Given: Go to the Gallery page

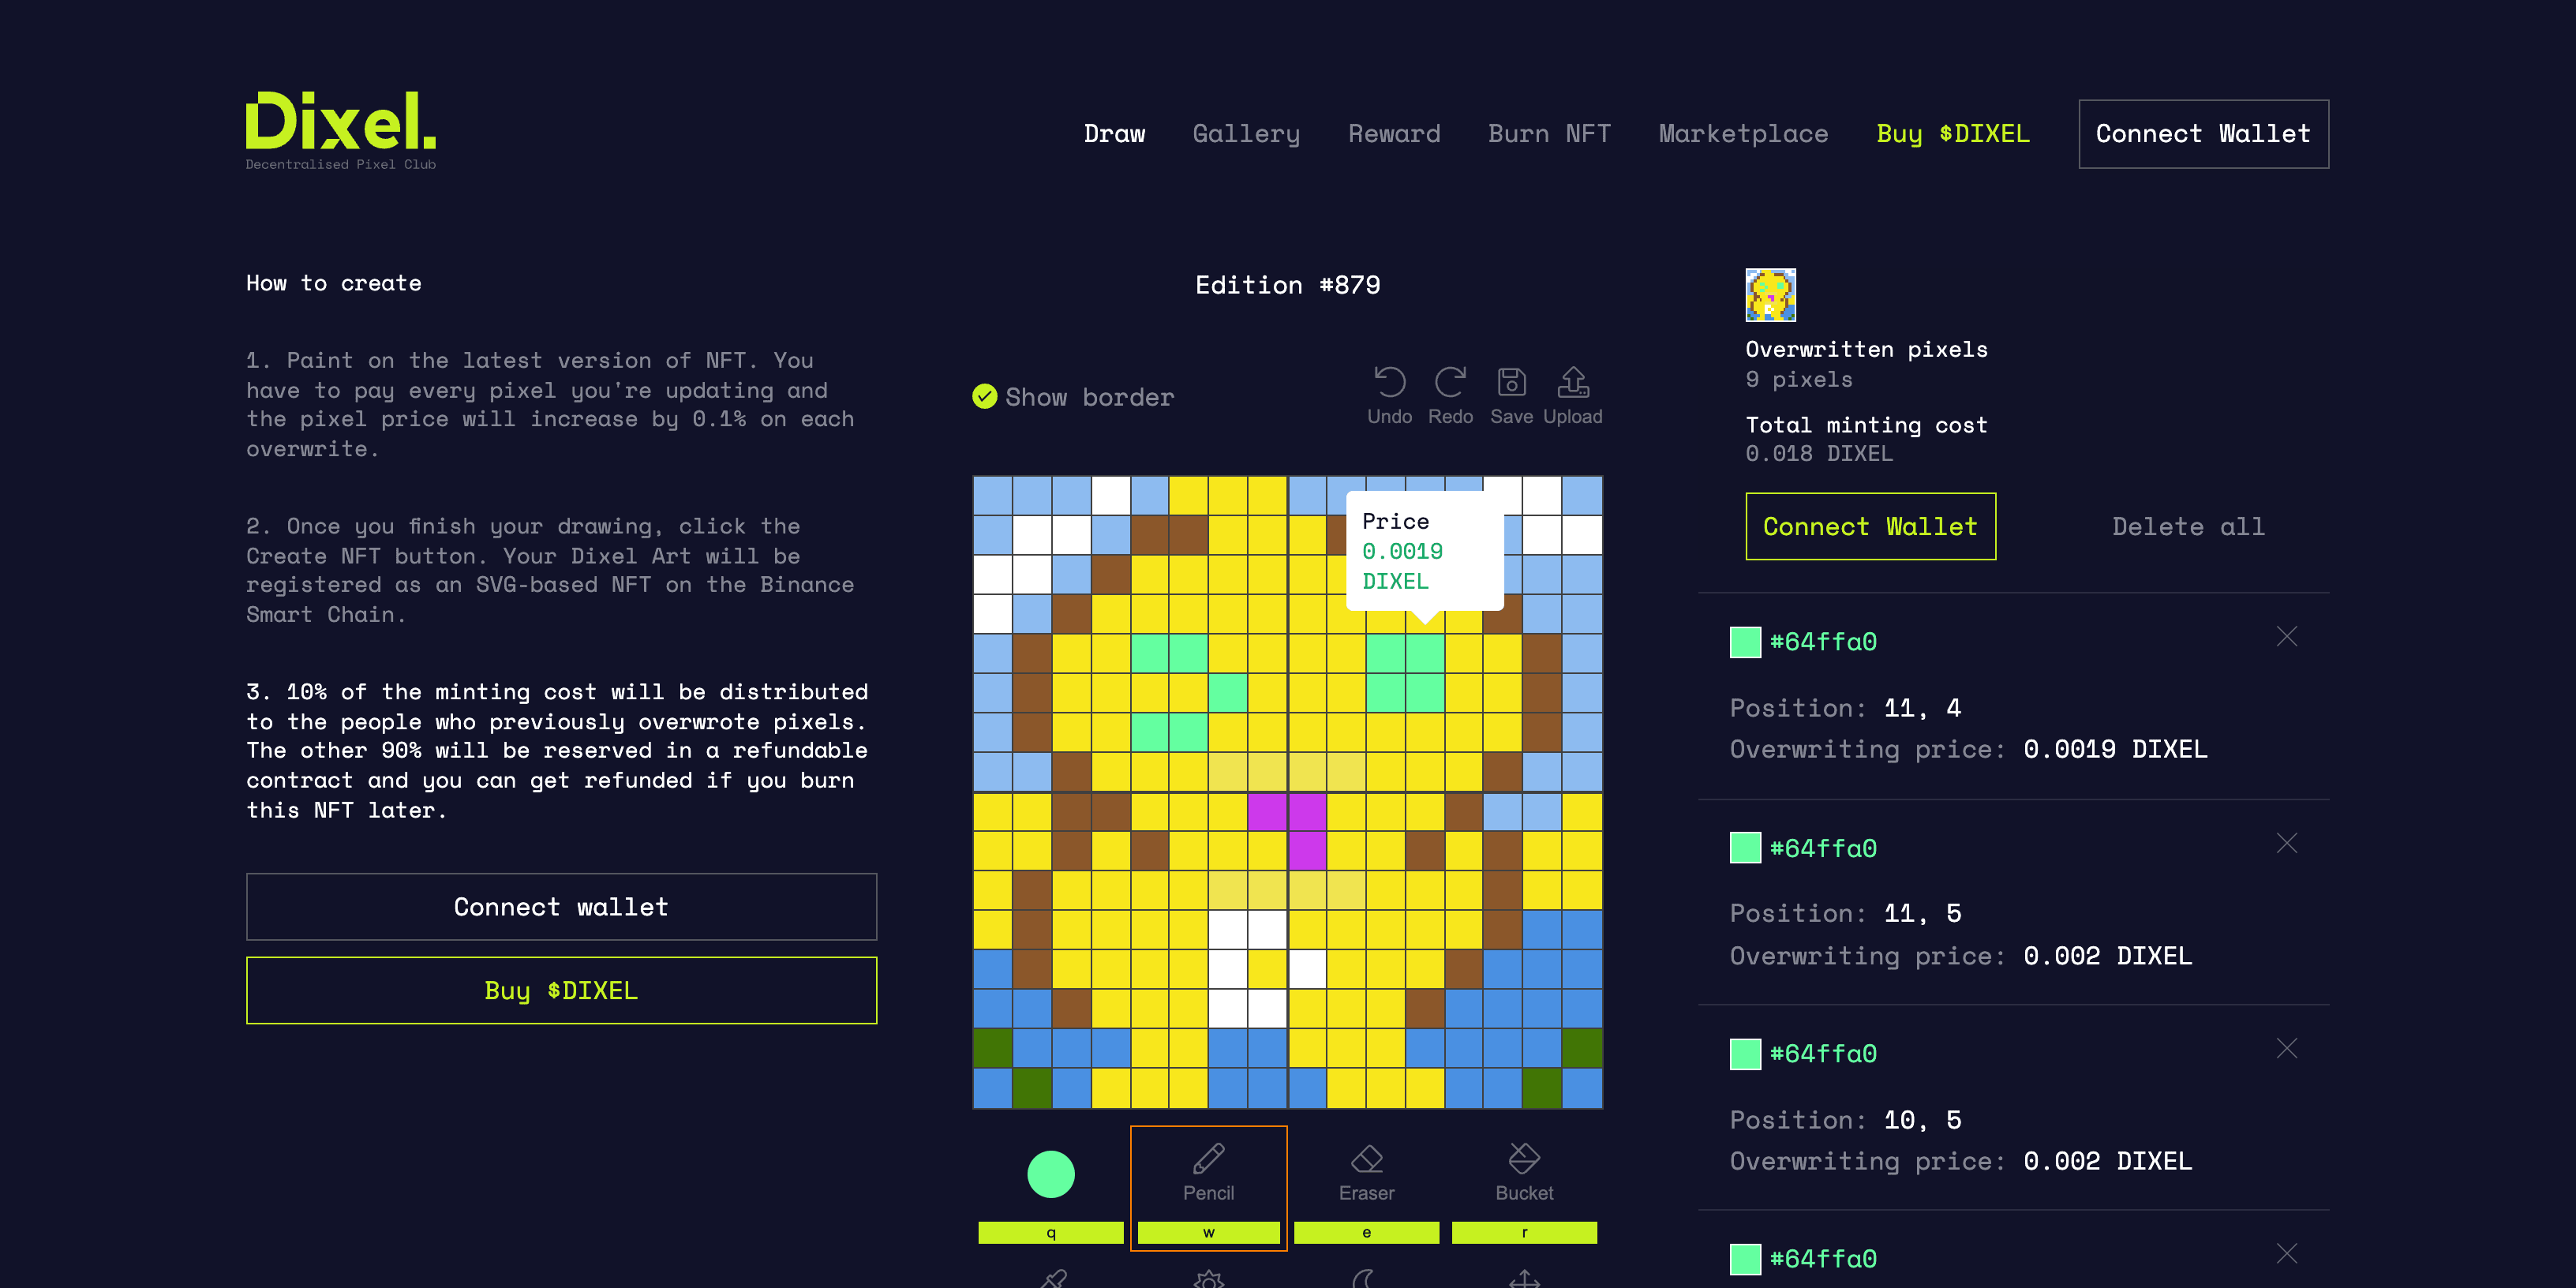Looking at the screenshot, I should tap(1246, 134).
